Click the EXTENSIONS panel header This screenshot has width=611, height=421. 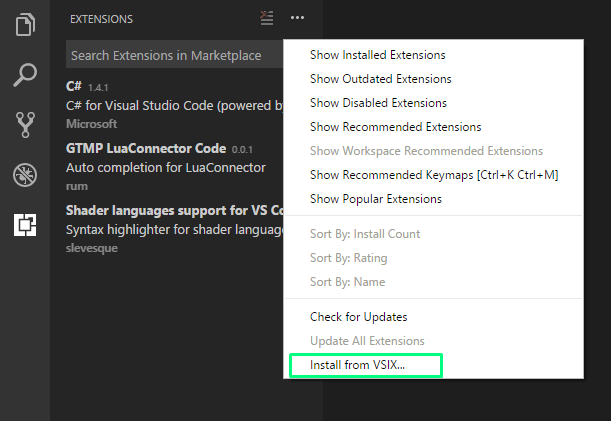(x=101, y=19)
